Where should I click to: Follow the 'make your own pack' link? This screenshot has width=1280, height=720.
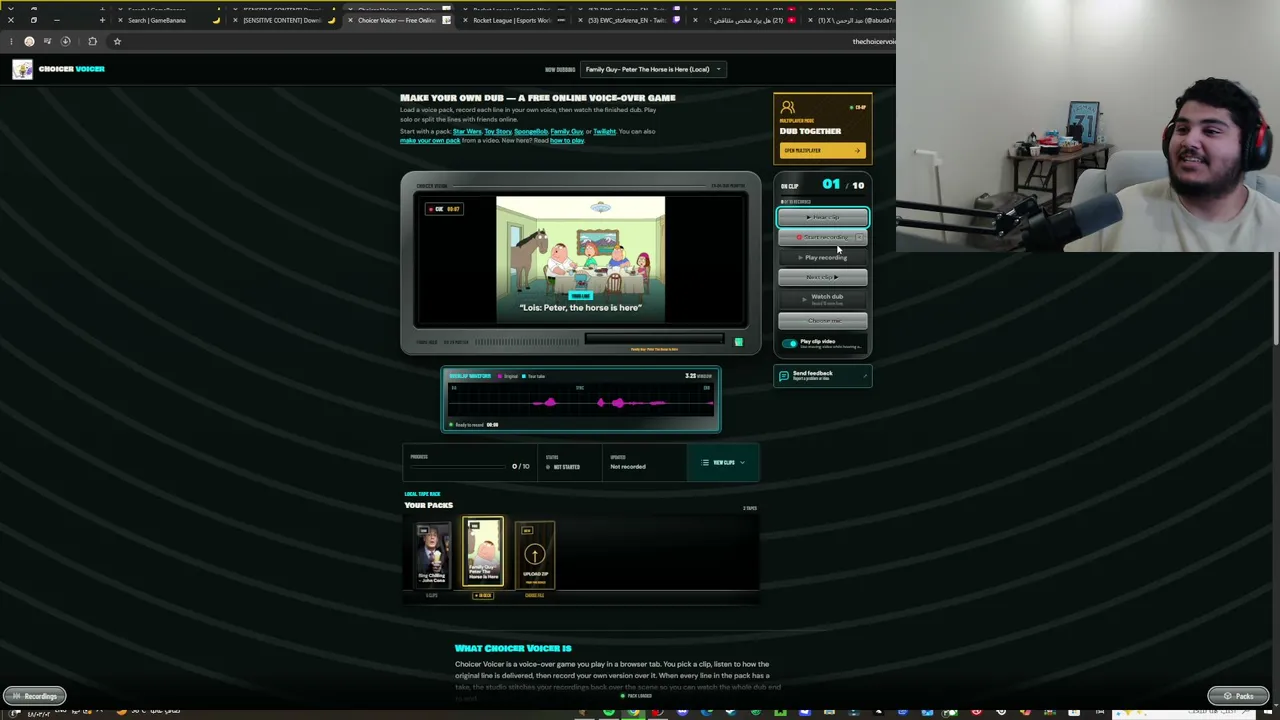430,140
